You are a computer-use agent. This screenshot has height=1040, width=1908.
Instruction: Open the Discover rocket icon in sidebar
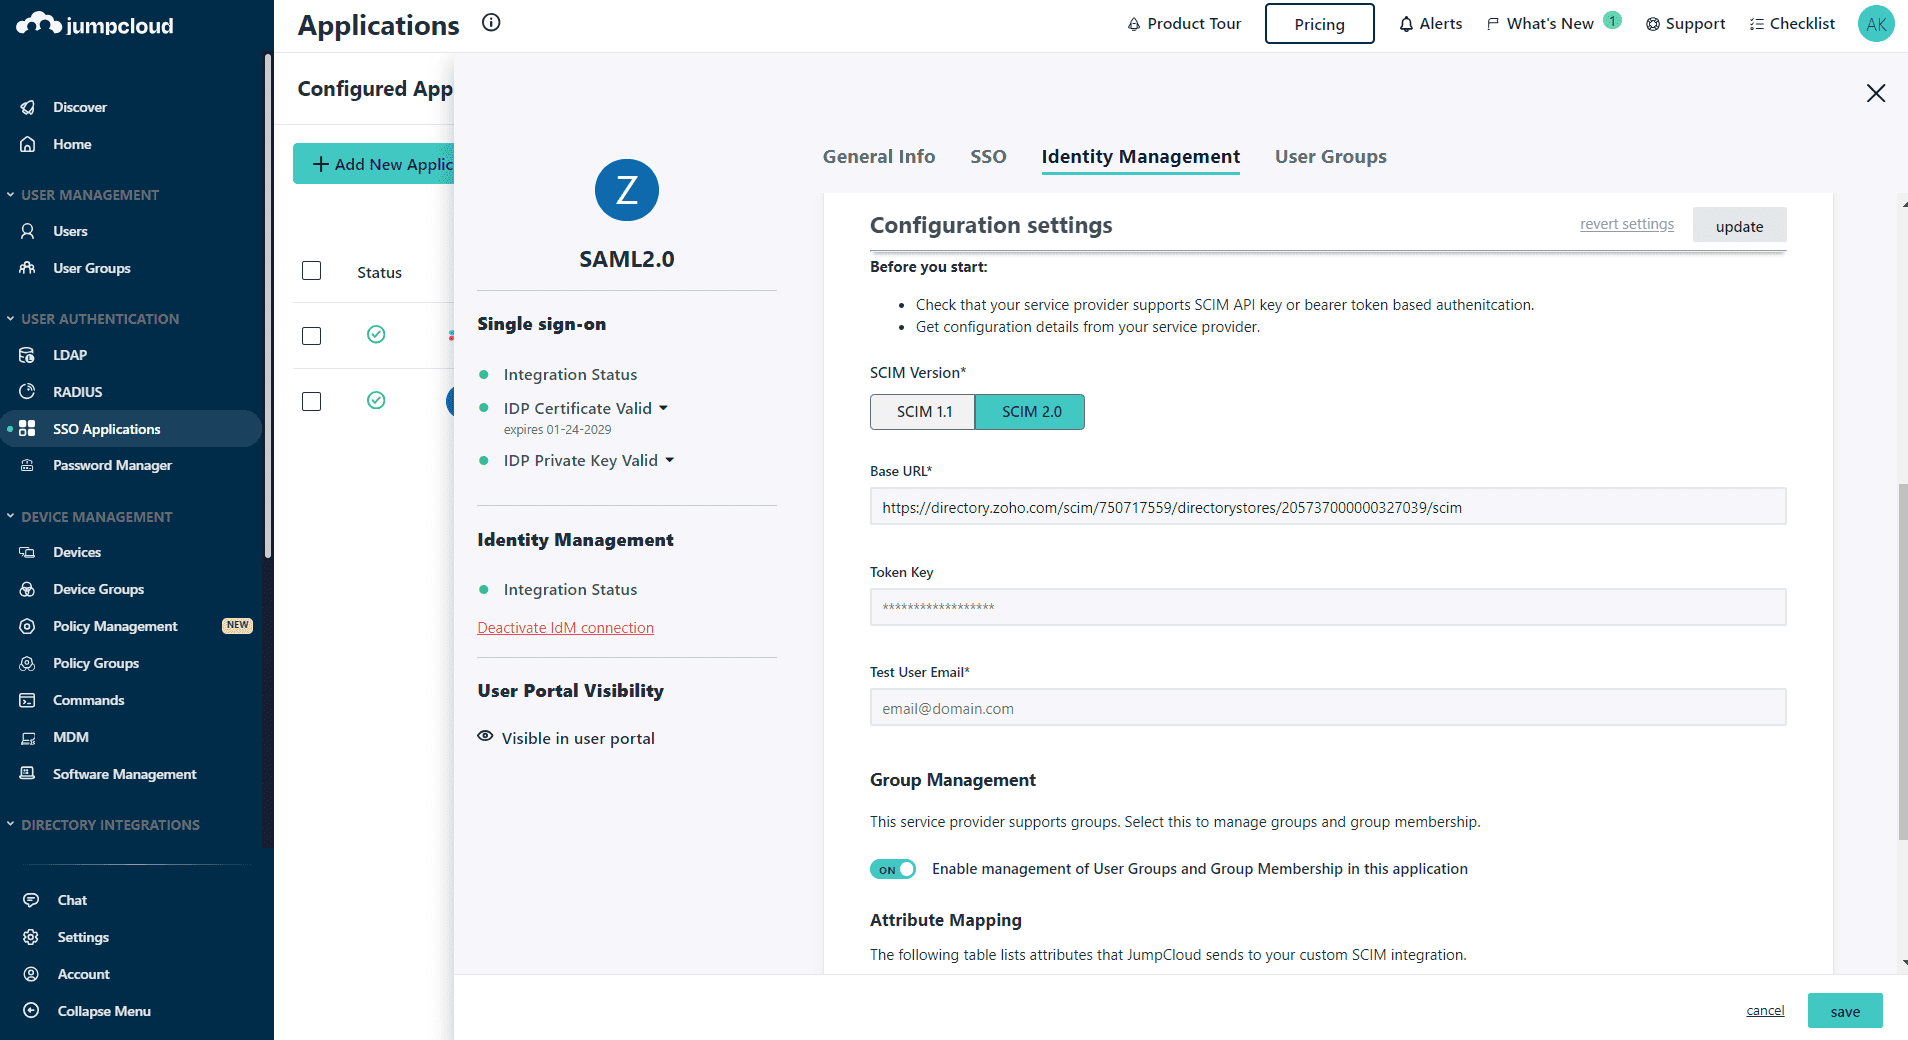(28, 107)
